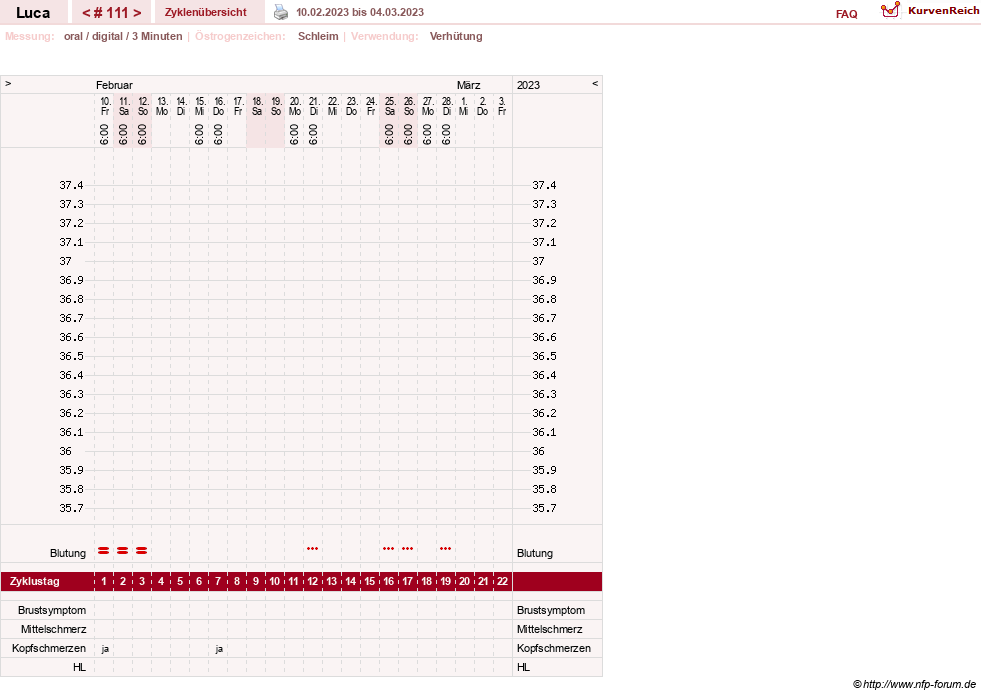Click the 'Zyklustag' row header

point(34,581)
